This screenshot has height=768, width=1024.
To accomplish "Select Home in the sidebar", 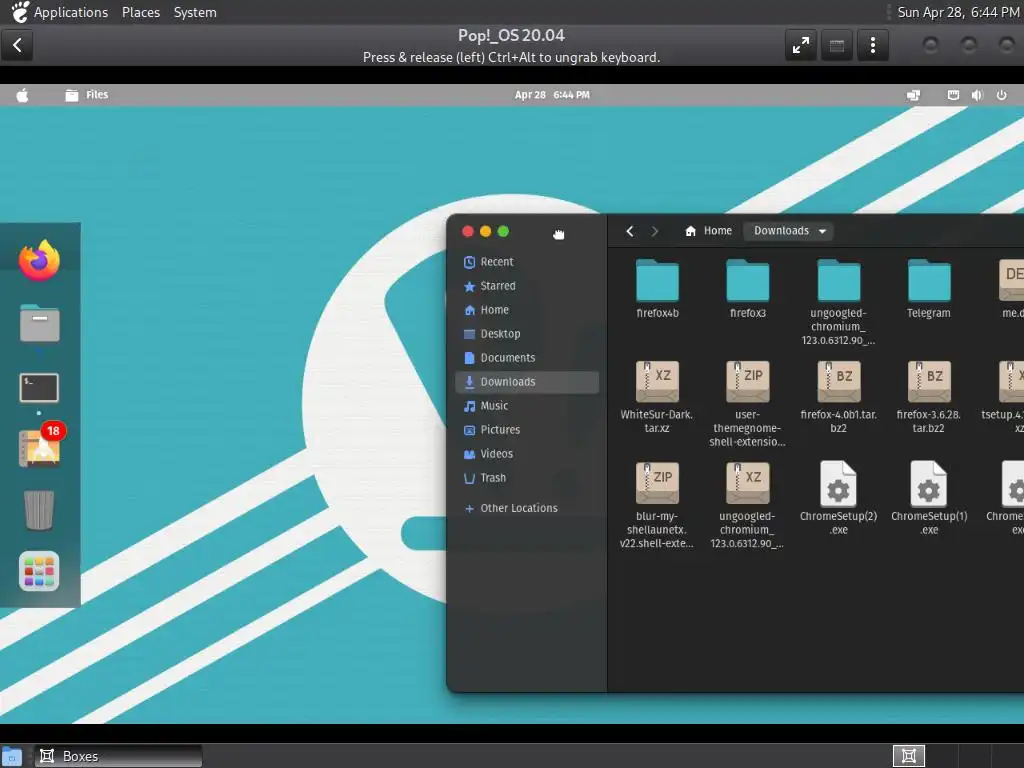I will coord(526,310).
